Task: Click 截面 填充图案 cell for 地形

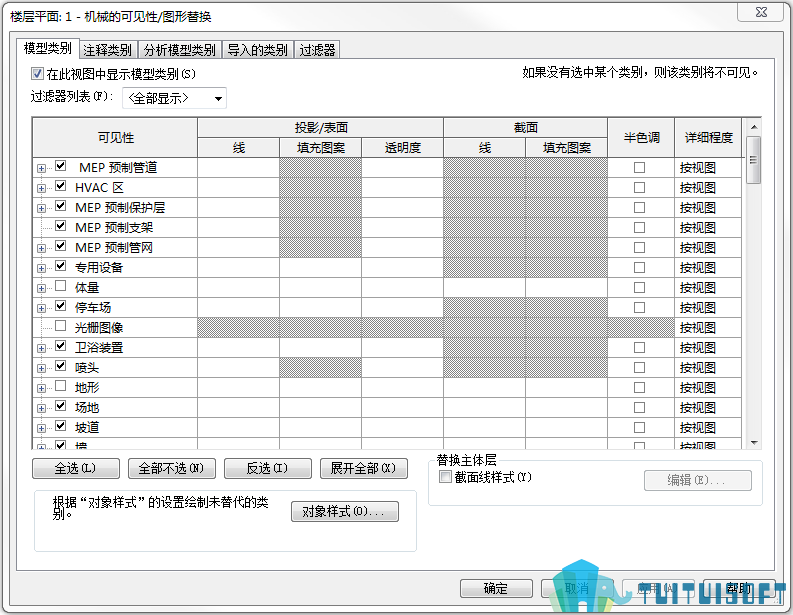Action: point(566,388)
